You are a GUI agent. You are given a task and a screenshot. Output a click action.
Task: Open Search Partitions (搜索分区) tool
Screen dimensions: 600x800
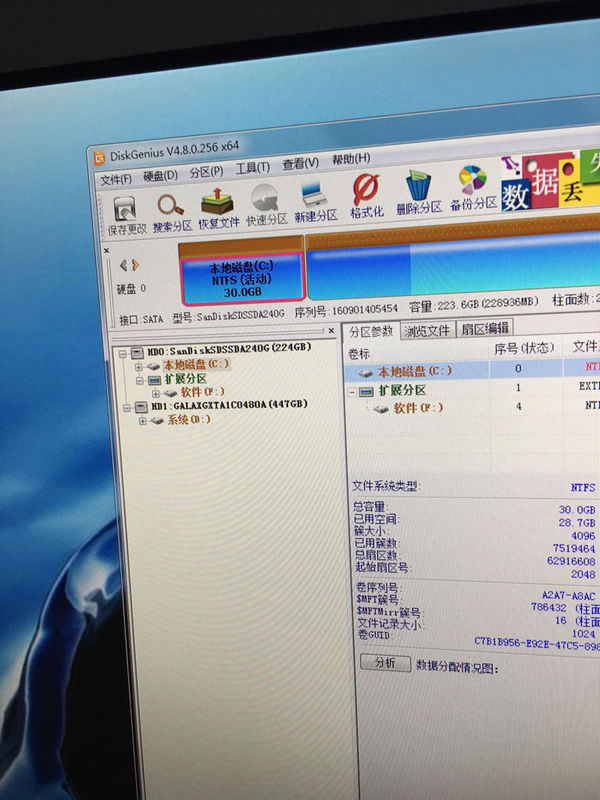172,213
